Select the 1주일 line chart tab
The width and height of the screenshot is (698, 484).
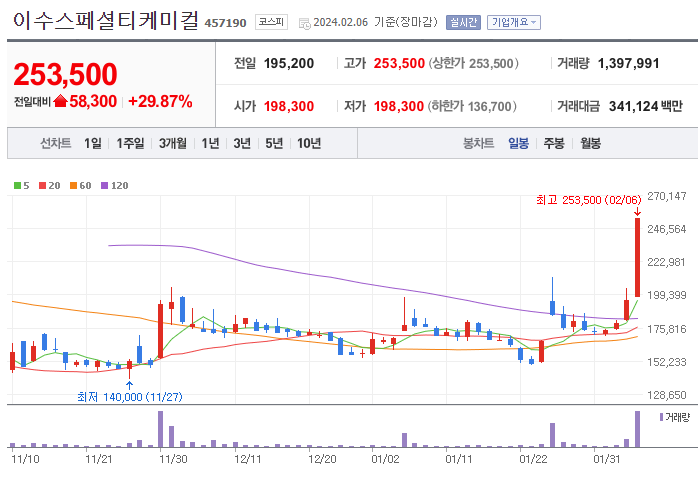coord(130,143)
